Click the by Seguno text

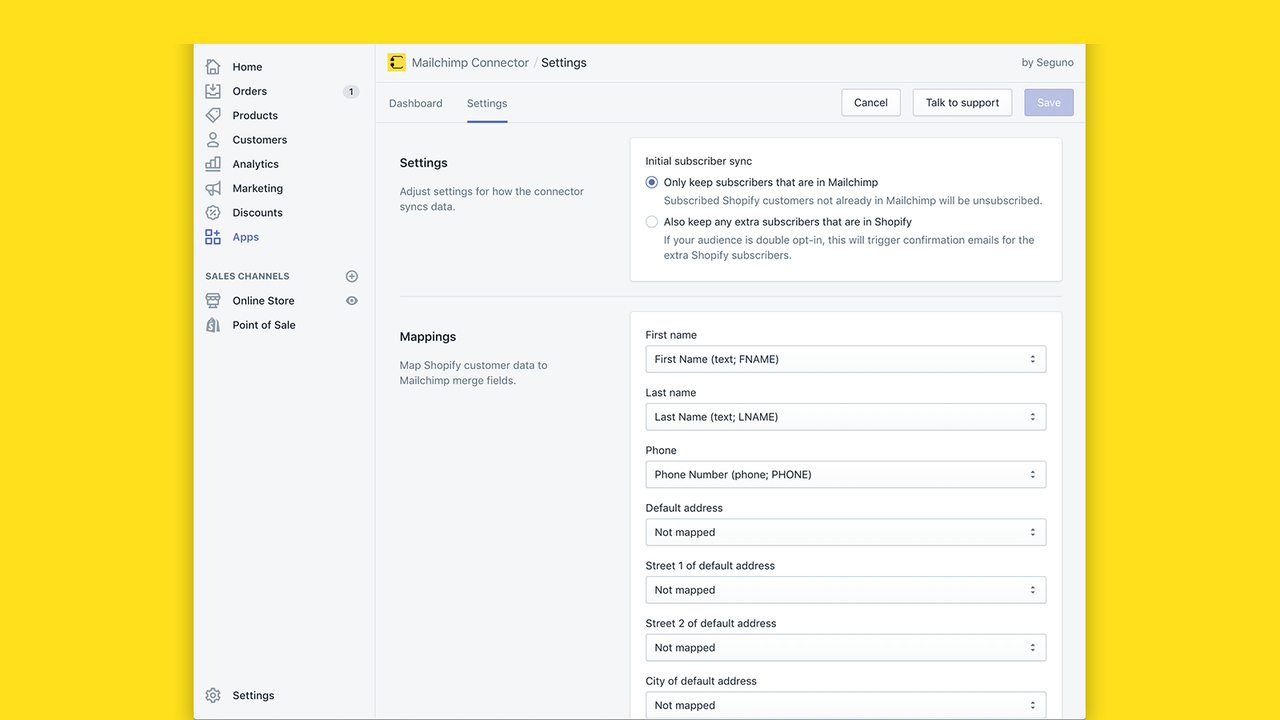(x=1048, y=62)
